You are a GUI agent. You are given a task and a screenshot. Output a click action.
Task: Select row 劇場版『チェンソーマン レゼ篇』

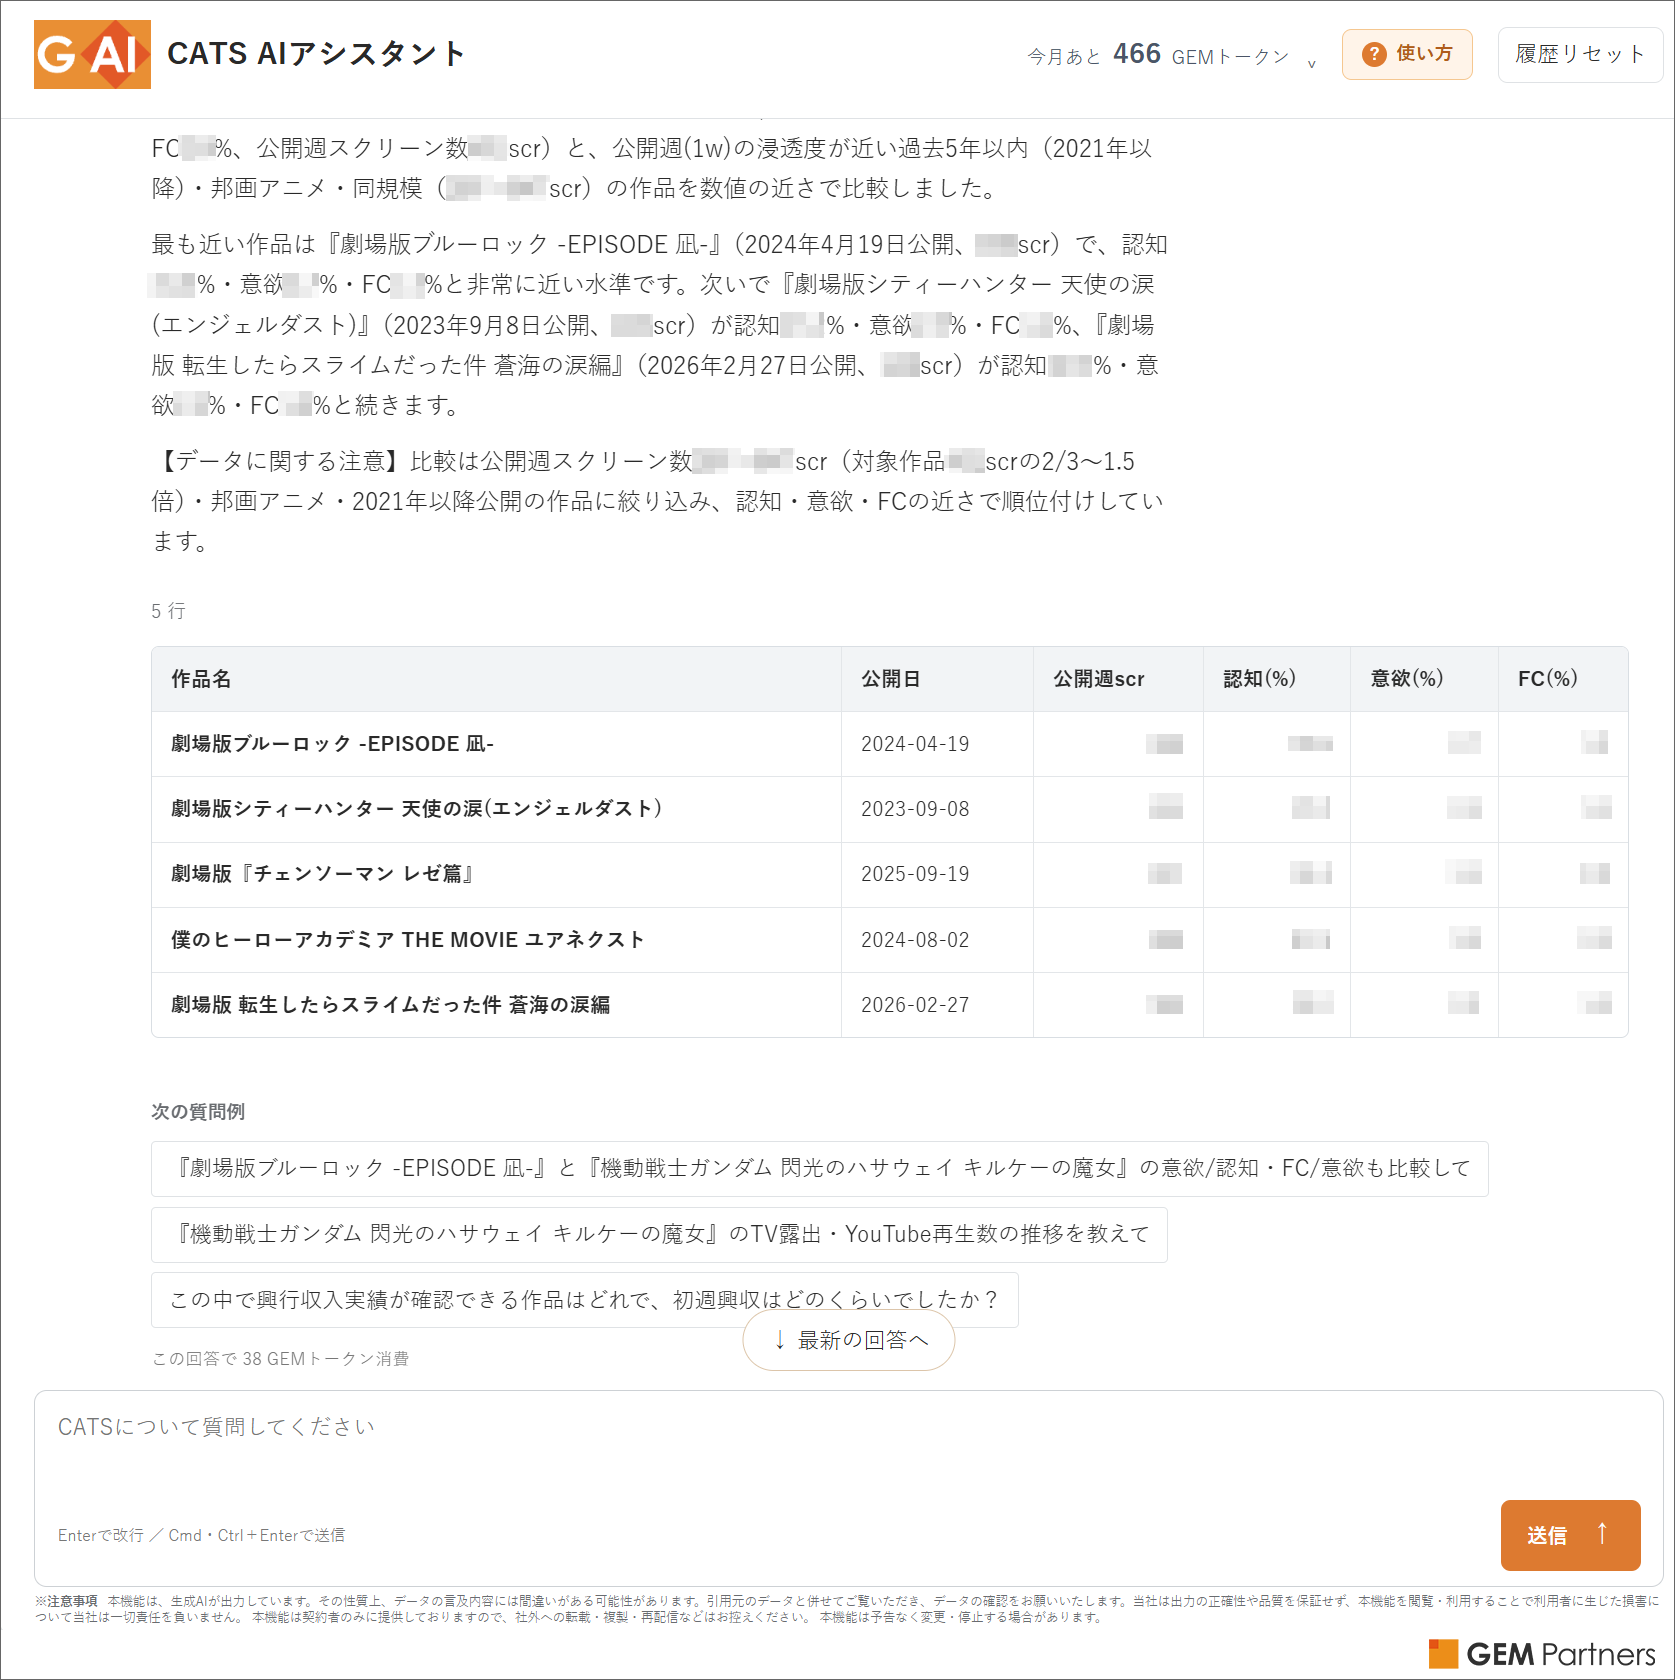[x=889, y=874]
